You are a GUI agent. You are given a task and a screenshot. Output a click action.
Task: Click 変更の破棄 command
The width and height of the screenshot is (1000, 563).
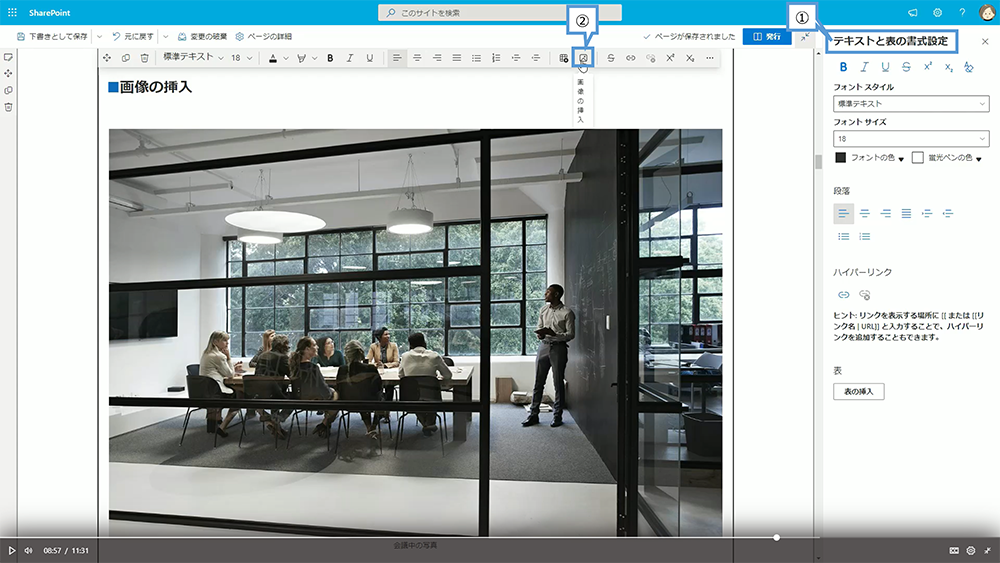click(x=202, y=37)
